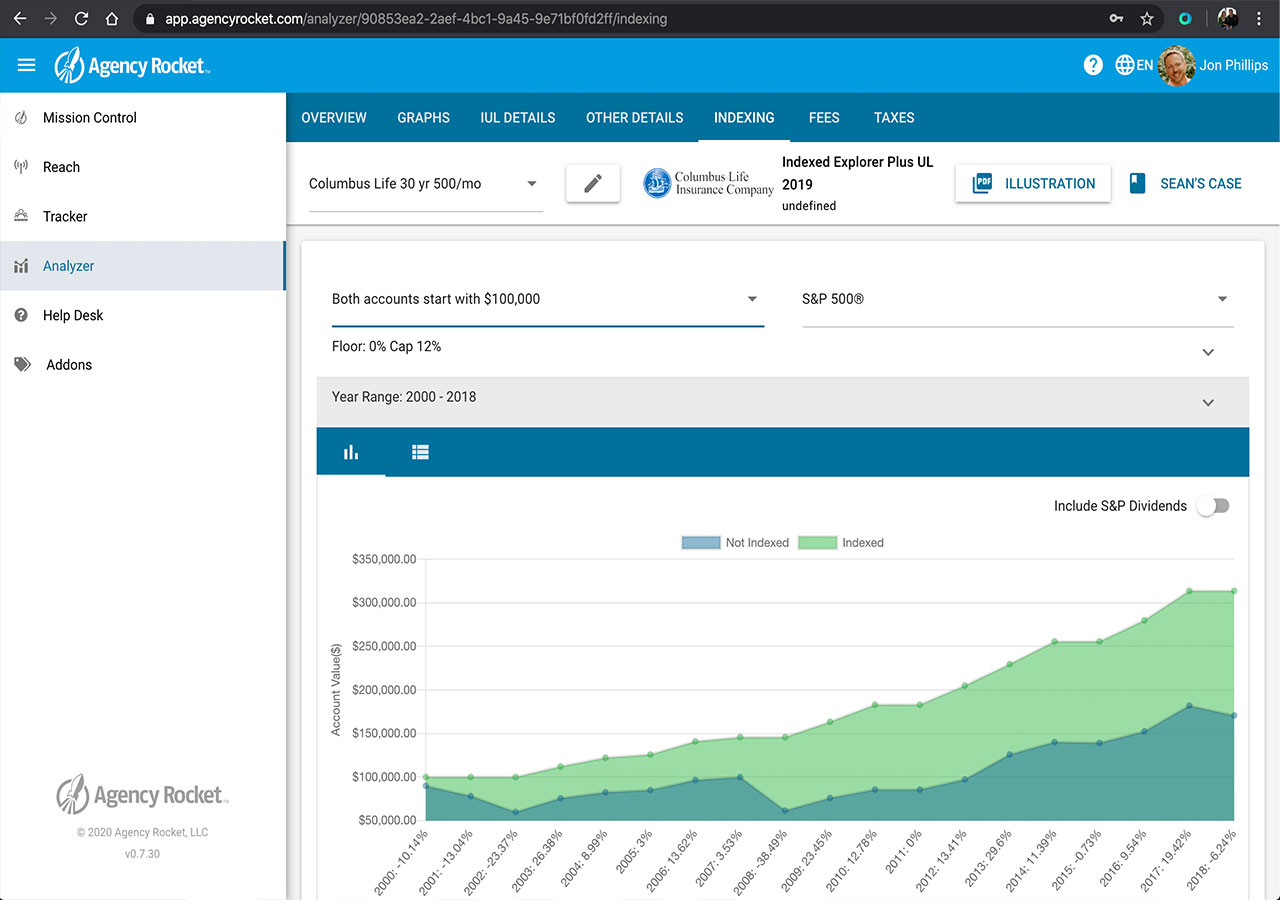Toggle Not Indexed legend series
1280x900 pixels.
pos(735,543)
